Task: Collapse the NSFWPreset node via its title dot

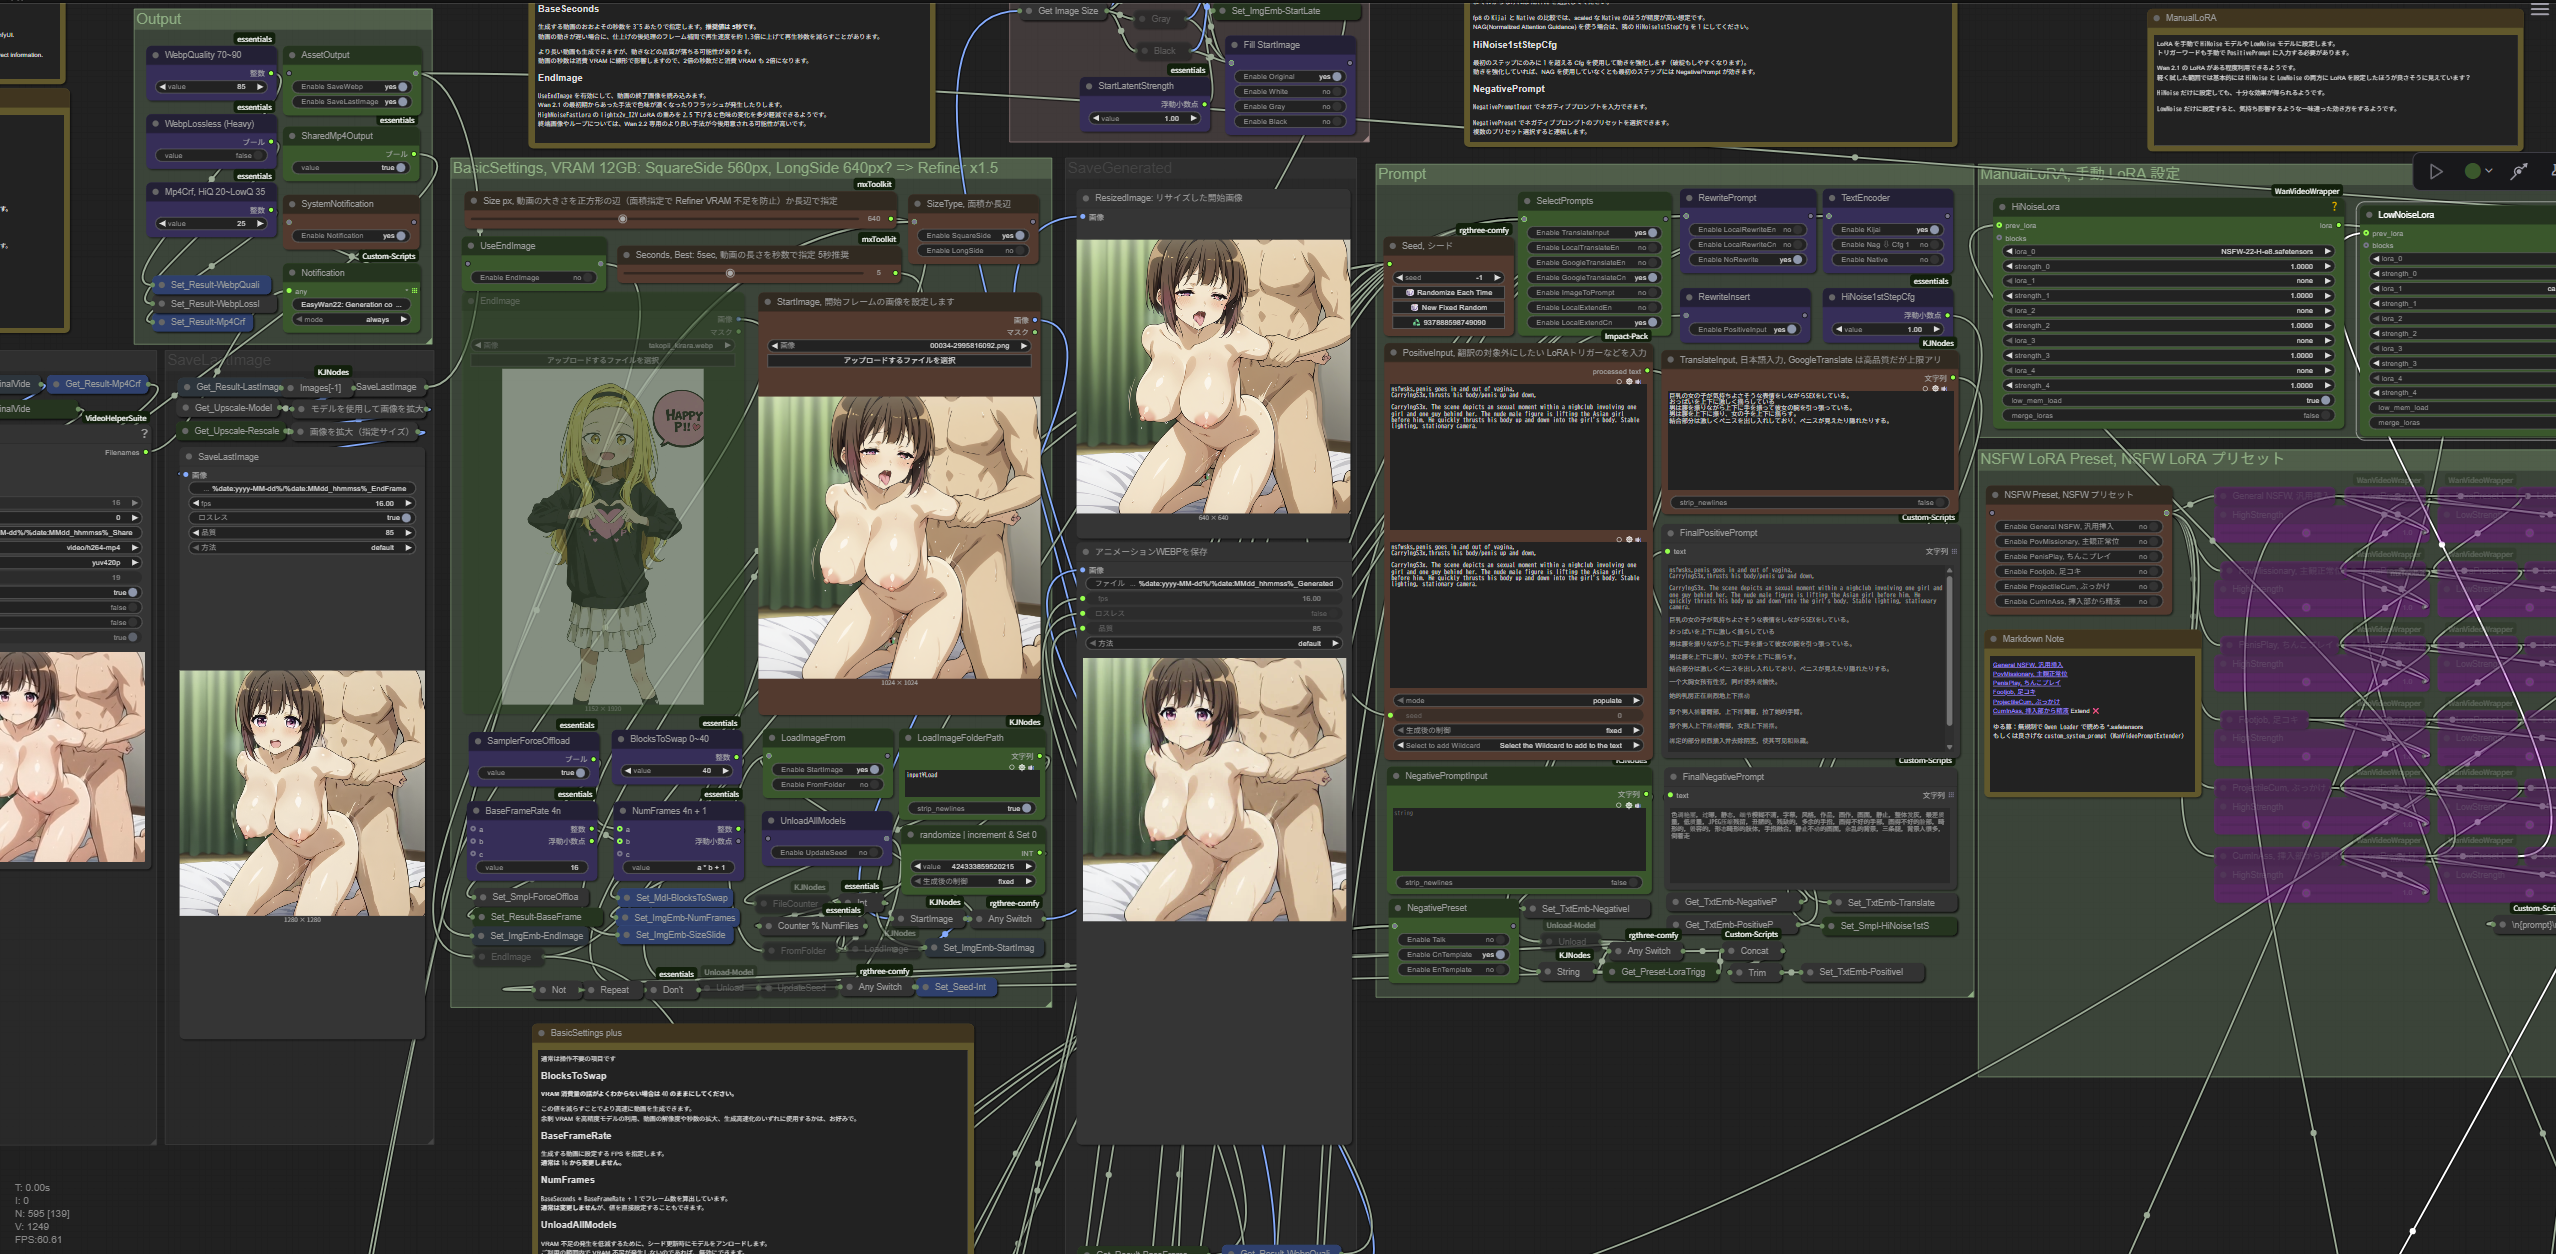Action: (x=1995, y=495)
